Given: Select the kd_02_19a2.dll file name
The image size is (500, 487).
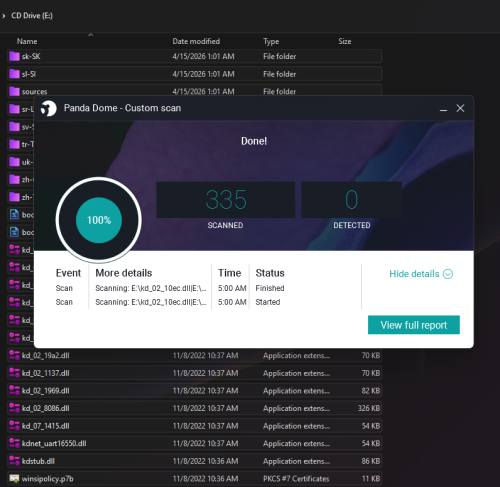Looking at the screenshot, I should pos(46,356).
